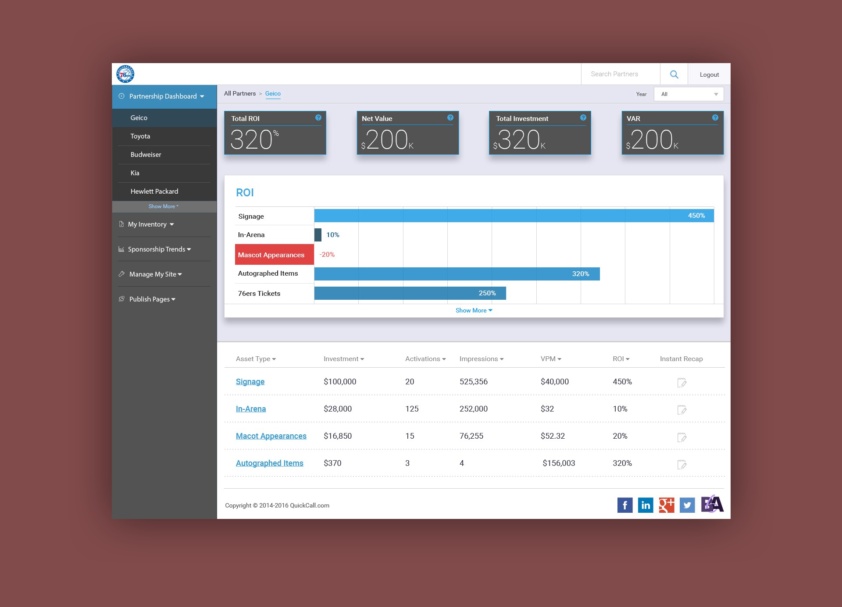Click the Total Investment $320K card

point(540,133)
